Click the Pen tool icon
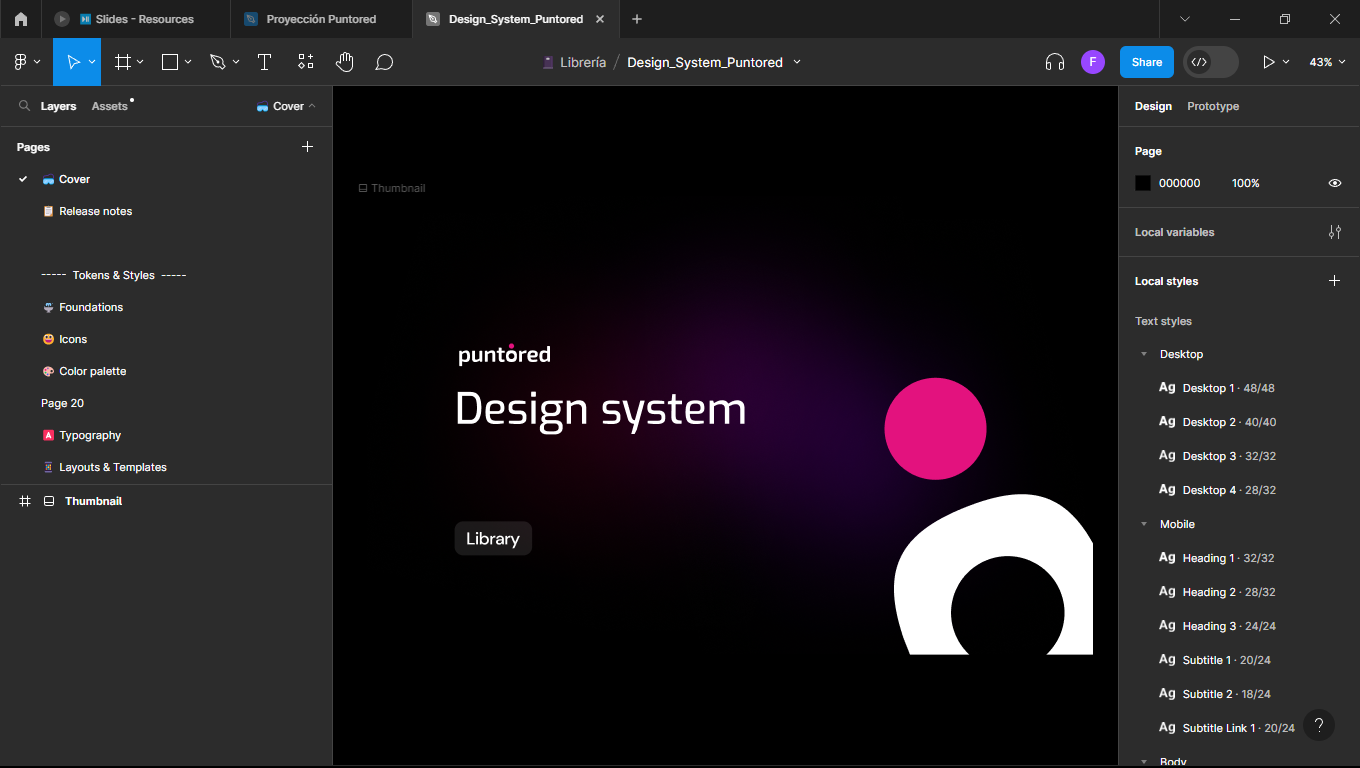This screenshot has height=768, width=1360. point(217,62)
